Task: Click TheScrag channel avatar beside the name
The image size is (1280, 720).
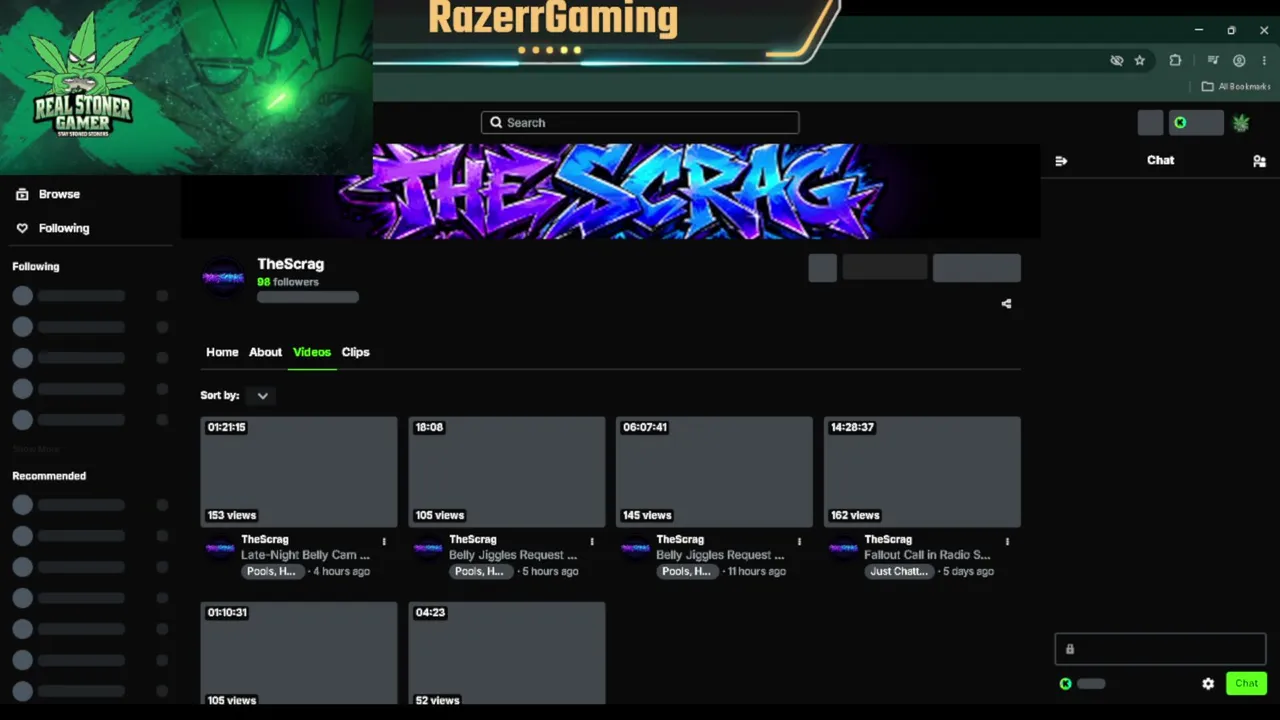Action: (x=223, y=277)
